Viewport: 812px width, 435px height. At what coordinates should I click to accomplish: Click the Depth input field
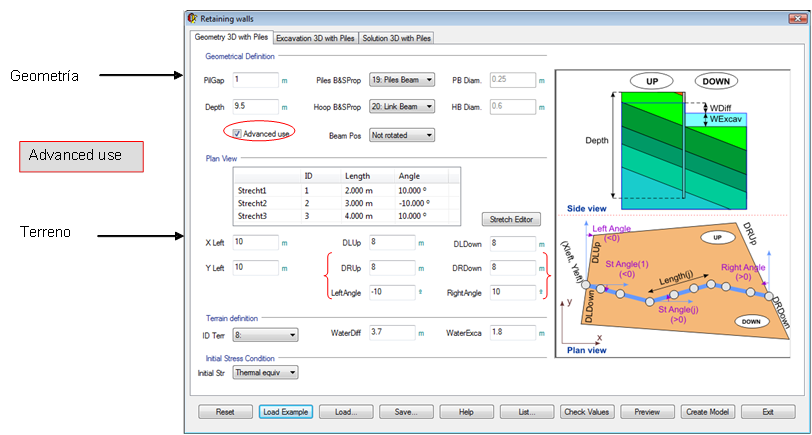click(x=256, y=107)
